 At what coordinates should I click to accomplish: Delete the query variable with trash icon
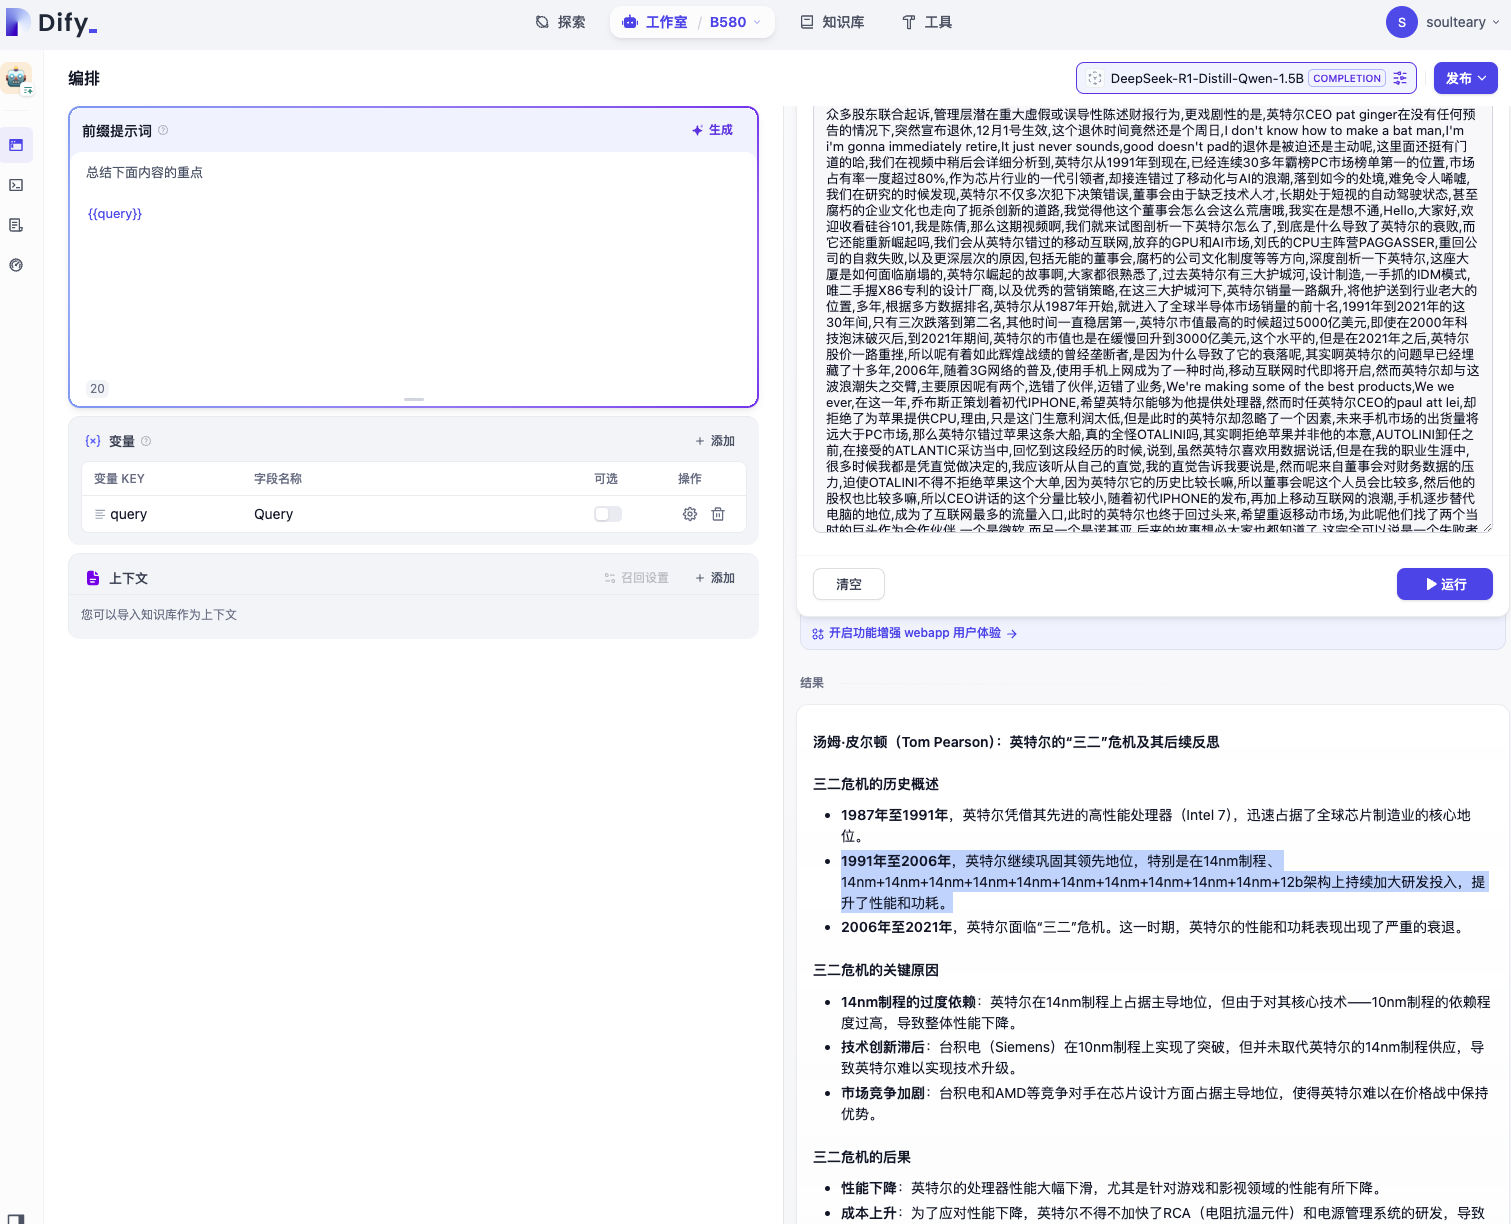pos(718,514)
